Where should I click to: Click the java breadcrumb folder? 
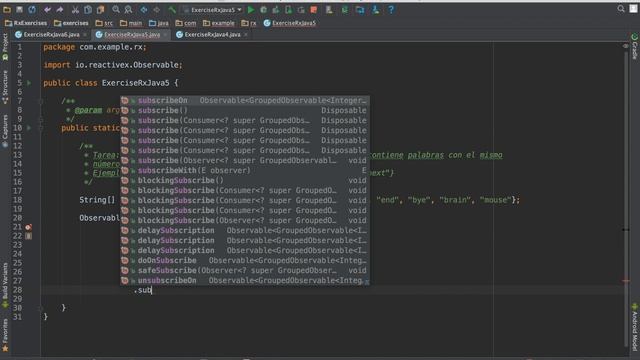point(159,23)
